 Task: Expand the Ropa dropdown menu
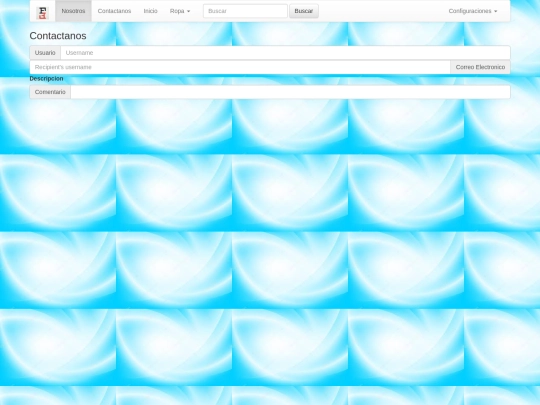(x=180, y=11)
